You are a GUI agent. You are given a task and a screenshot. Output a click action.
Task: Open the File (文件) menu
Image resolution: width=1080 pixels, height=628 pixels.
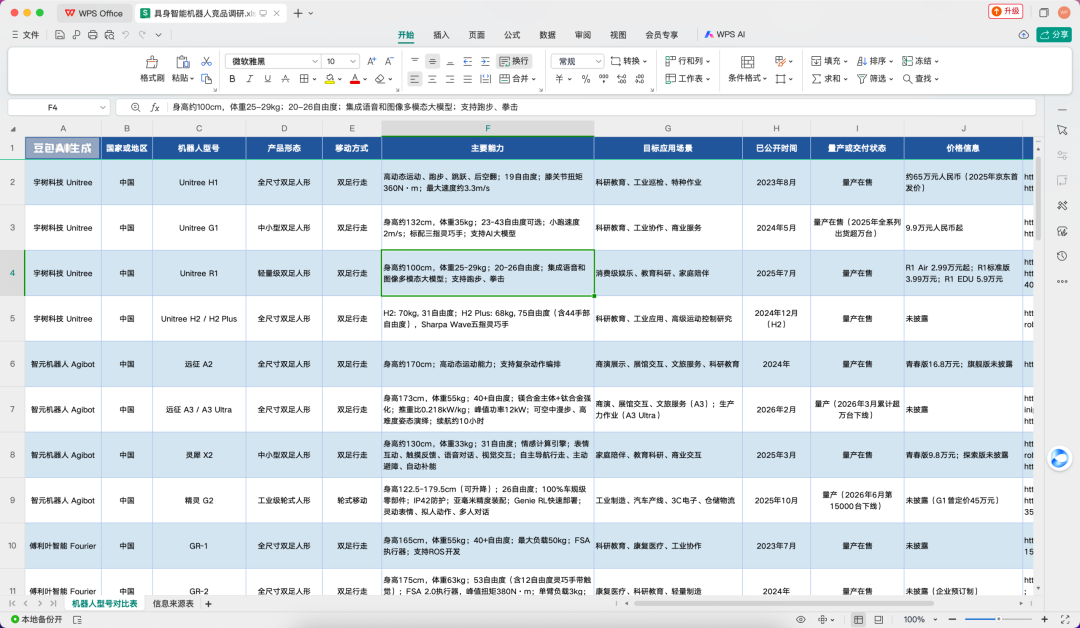[x=25, y=35]
